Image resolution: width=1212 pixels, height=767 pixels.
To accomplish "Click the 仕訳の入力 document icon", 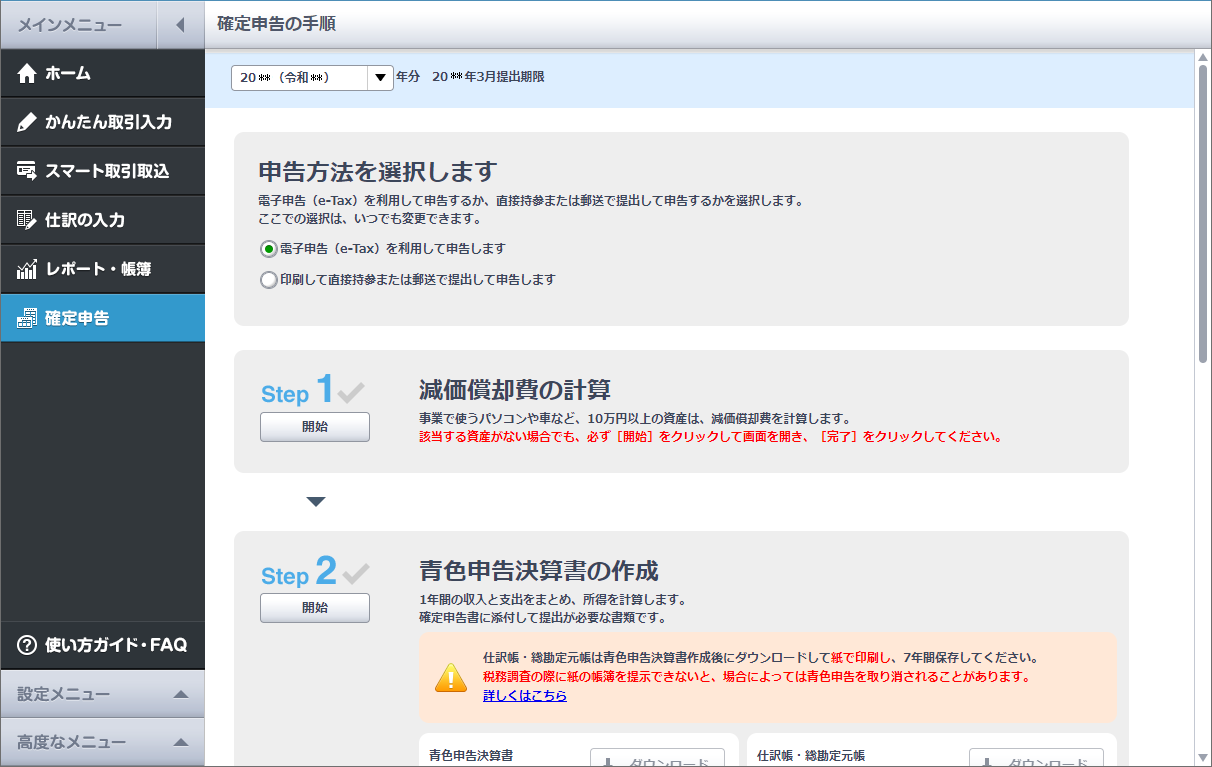I will coord(27,220).
